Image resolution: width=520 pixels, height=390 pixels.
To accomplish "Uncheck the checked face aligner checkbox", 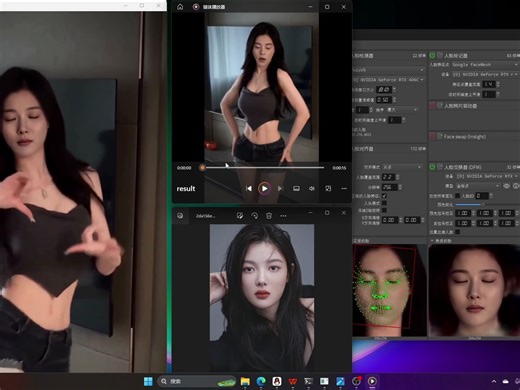I will (x=384, y=196).
